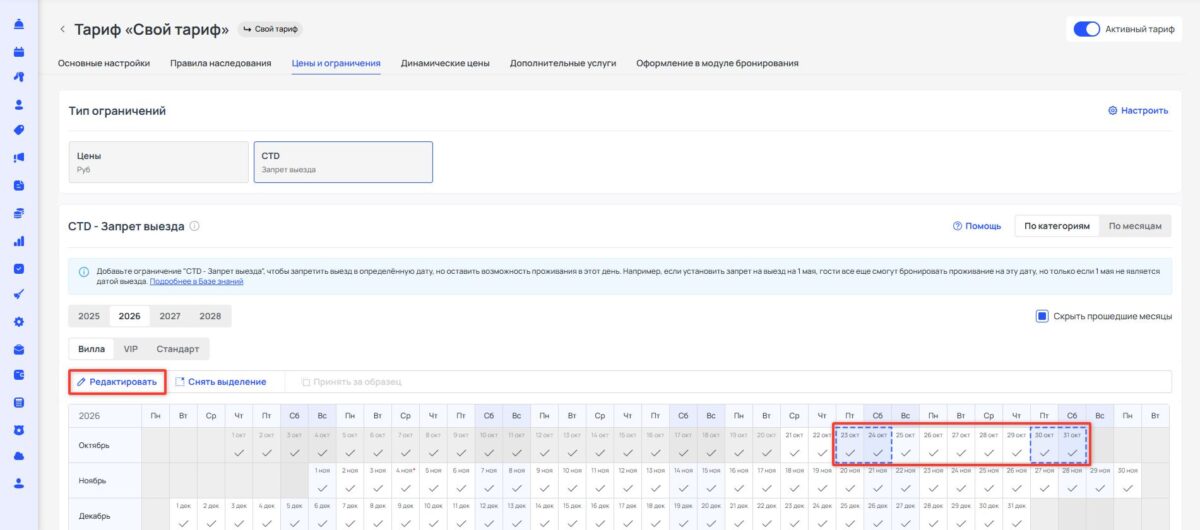The height and width of the screenshot is (530, 1200).
Task: Select the "31 окт" calendar cell
Action: click(1072, 444)
